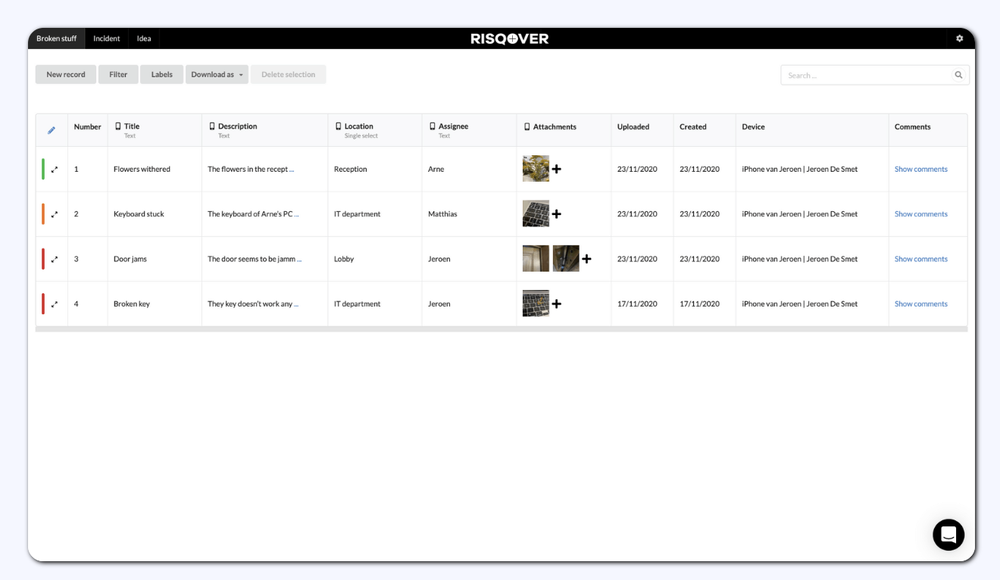
Task: Click the phone icon beside Title header
Action: click(117, 124)
